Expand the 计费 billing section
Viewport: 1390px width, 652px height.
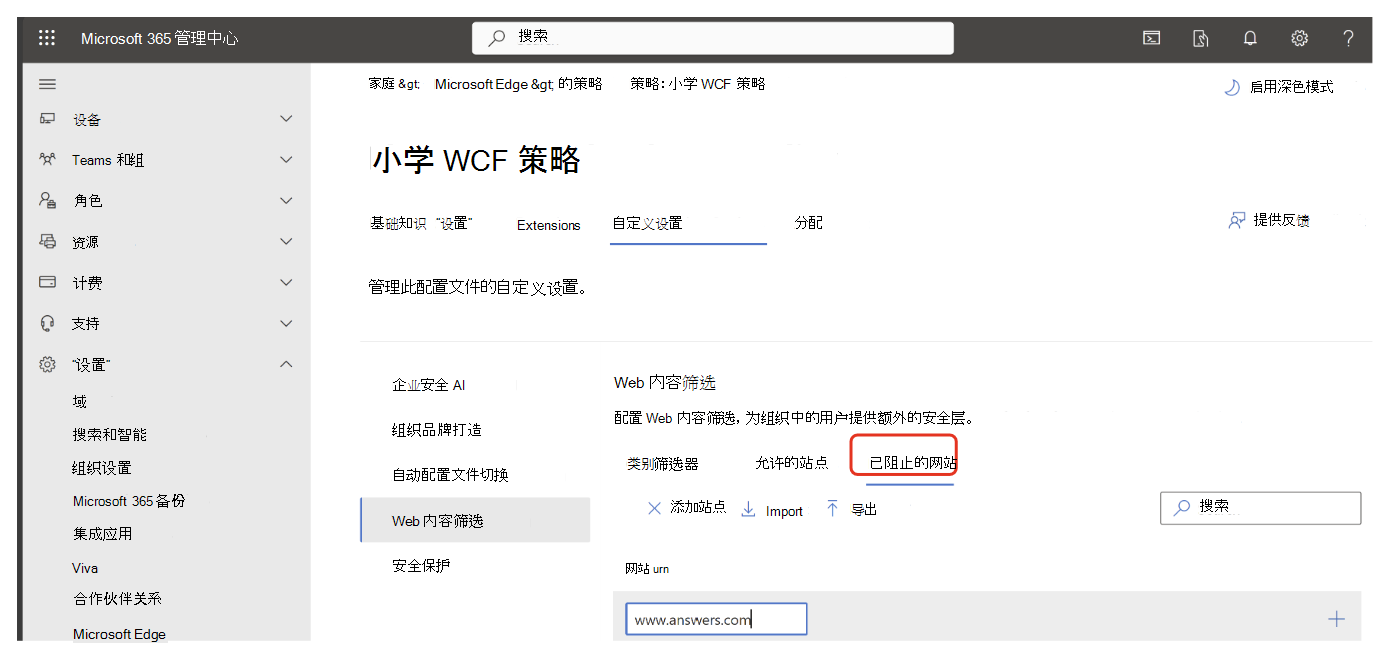(286, 282)
